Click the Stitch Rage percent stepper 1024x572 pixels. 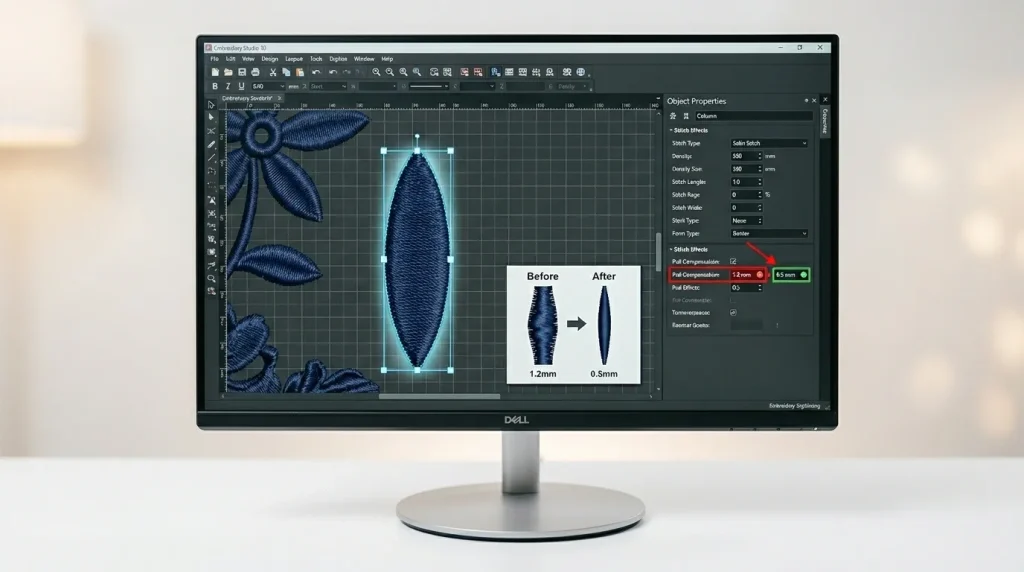point(760,195)
